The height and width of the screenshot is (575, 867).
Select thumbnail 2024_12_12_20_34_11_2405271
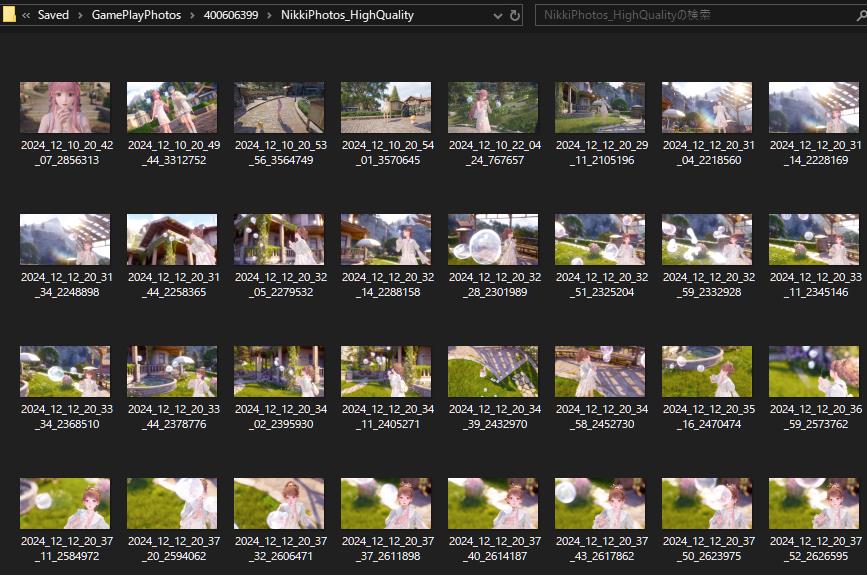pyautogui.click(x=386, y=372)
